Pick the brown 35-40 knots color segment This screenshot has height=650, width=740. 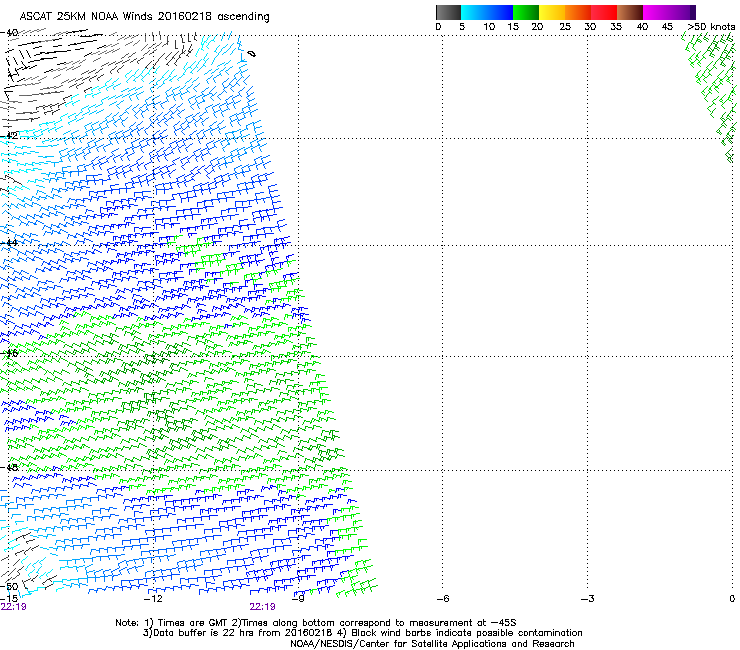click(x=630, y=12)
